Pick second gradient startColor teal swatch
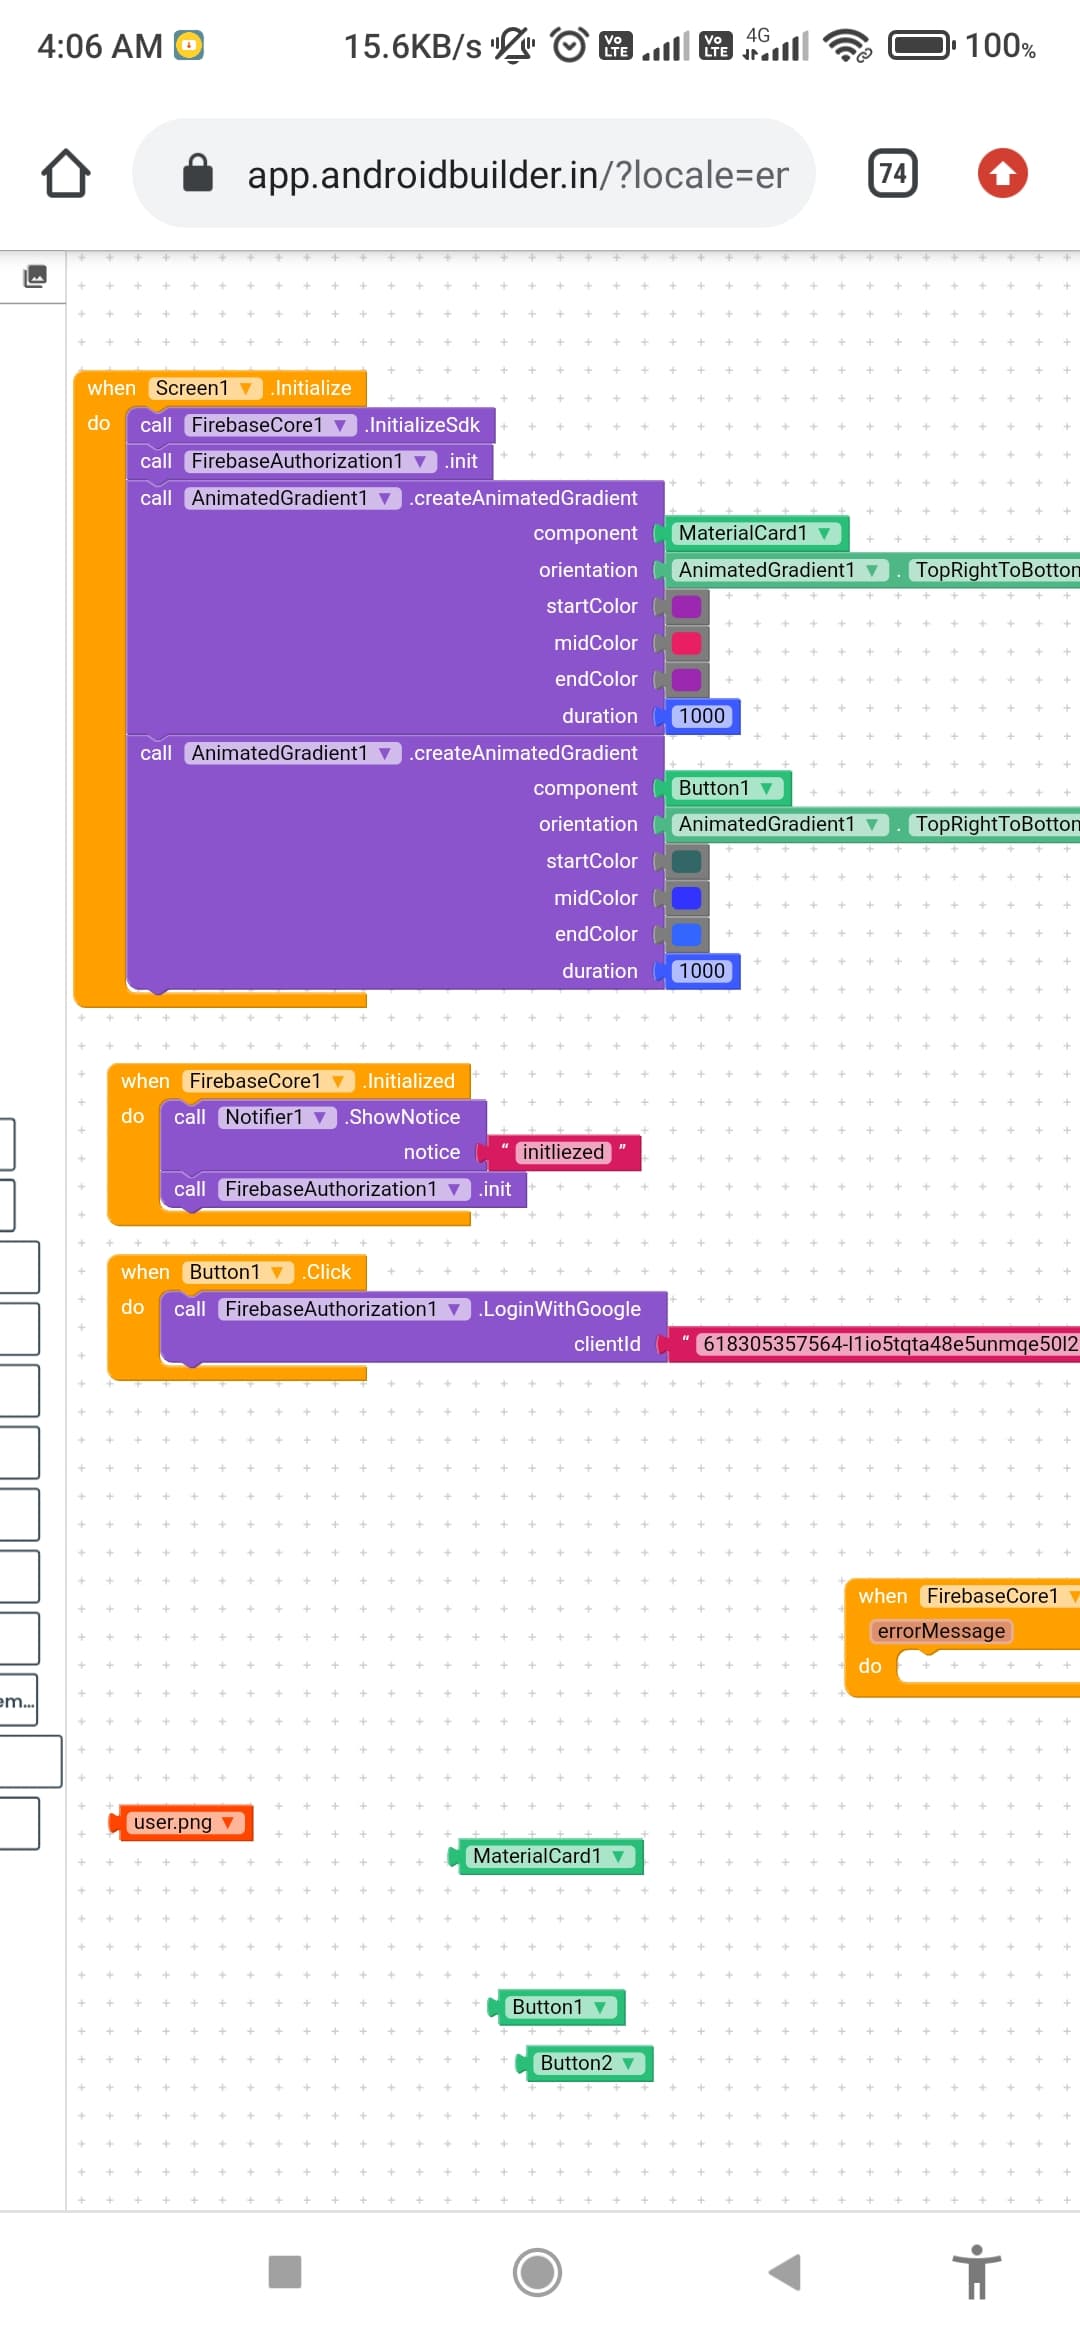 point(686,861)
